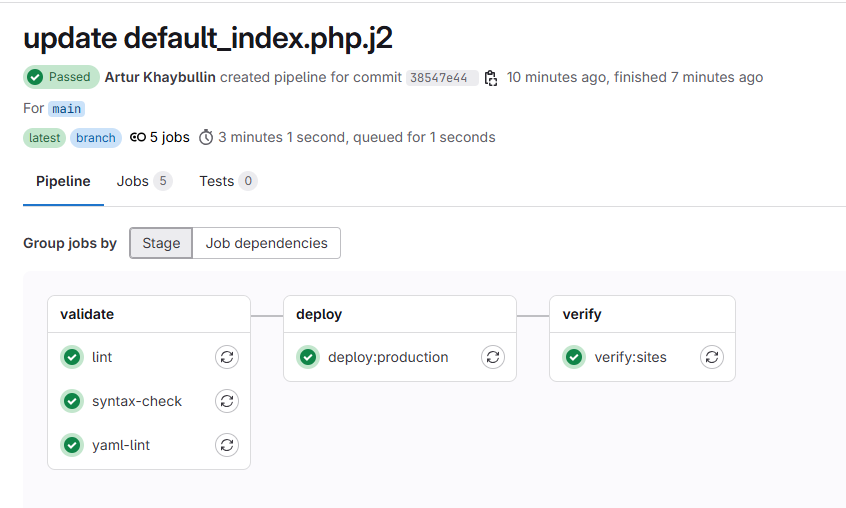Select the Pipeline tab

[63, 181]
